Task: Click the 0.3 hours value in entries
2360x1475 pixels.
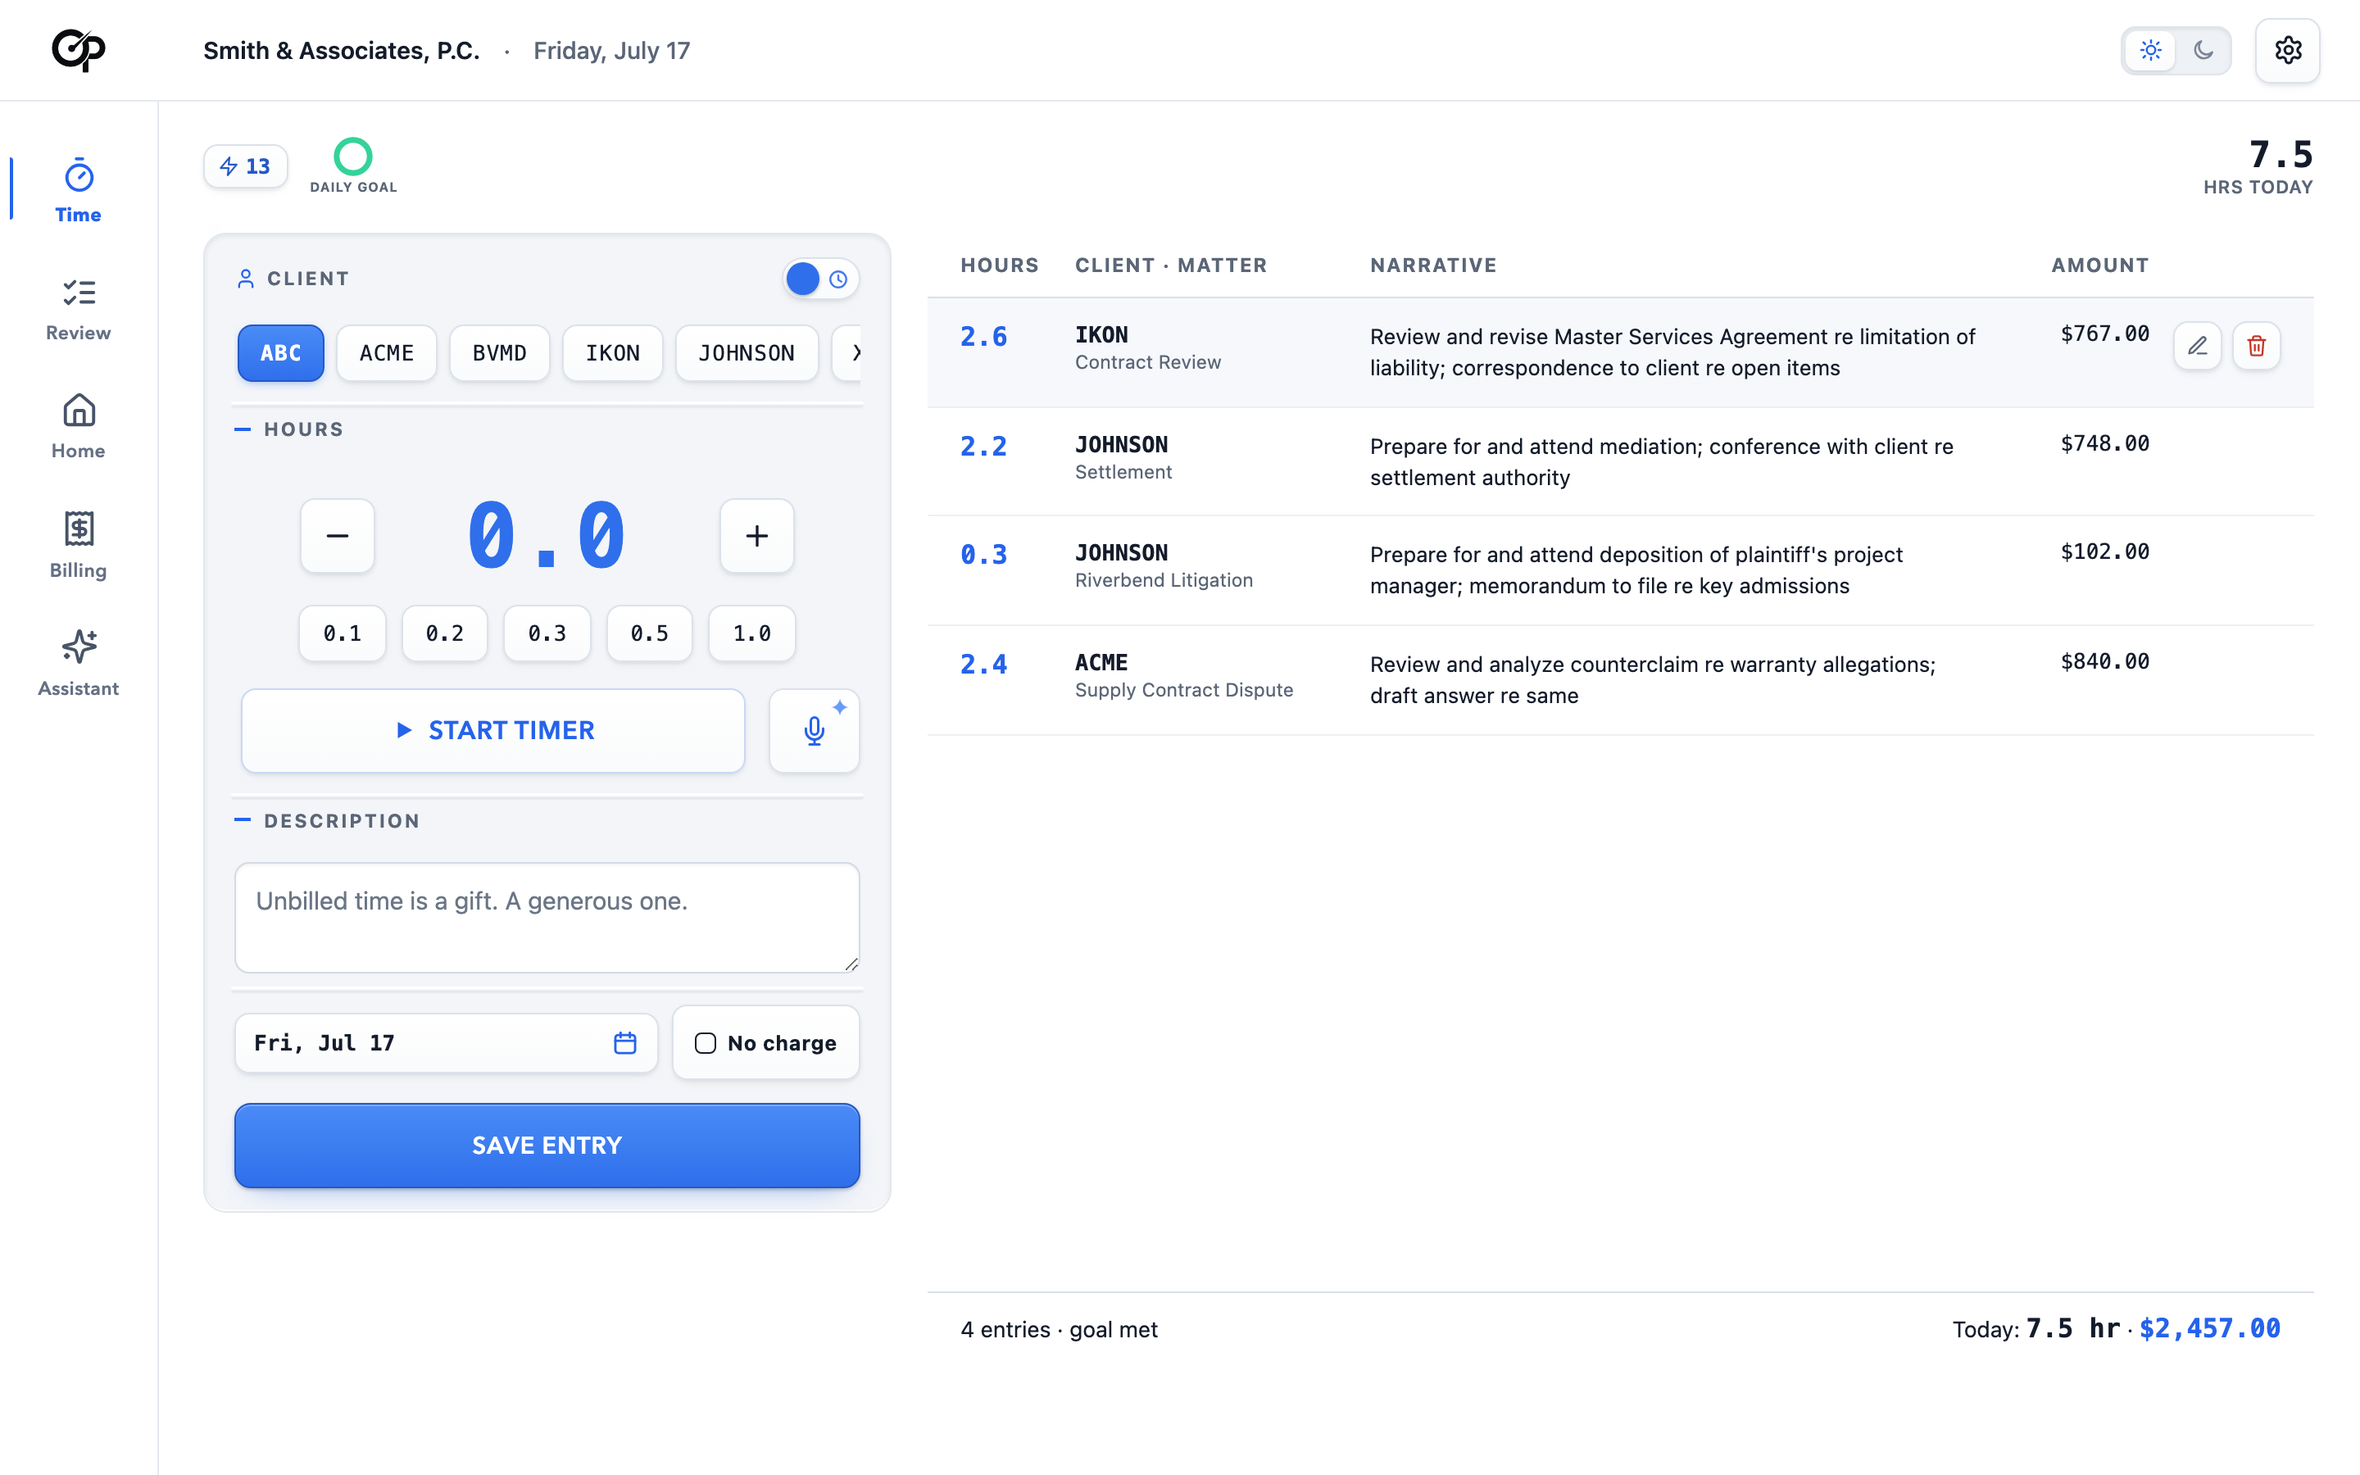Action: (984, 555)
